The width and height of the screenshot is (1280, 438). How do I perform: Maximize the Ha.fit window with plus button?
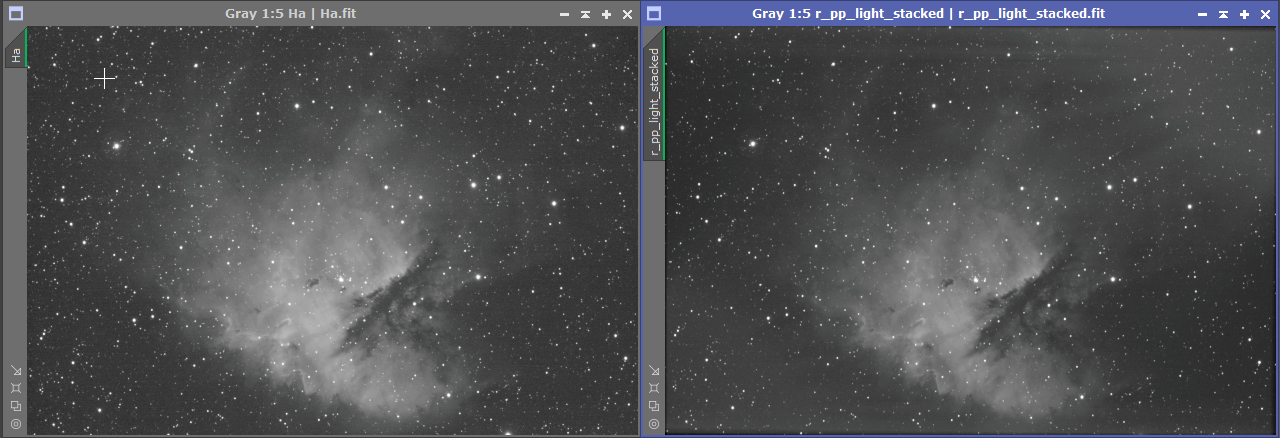click(607, 15)
